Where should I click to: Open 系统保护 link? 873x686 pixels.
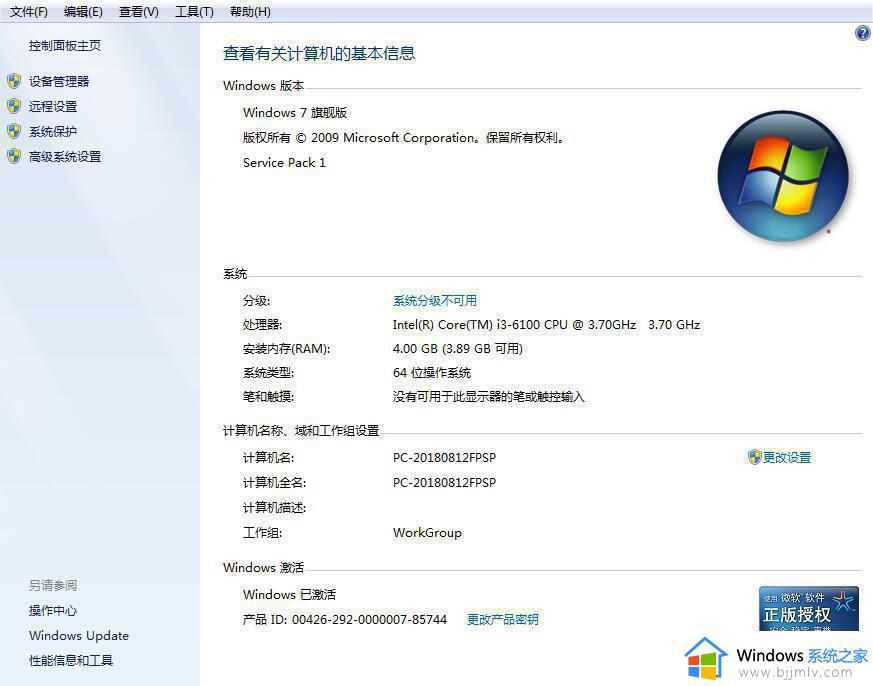[x=53, y=131]
